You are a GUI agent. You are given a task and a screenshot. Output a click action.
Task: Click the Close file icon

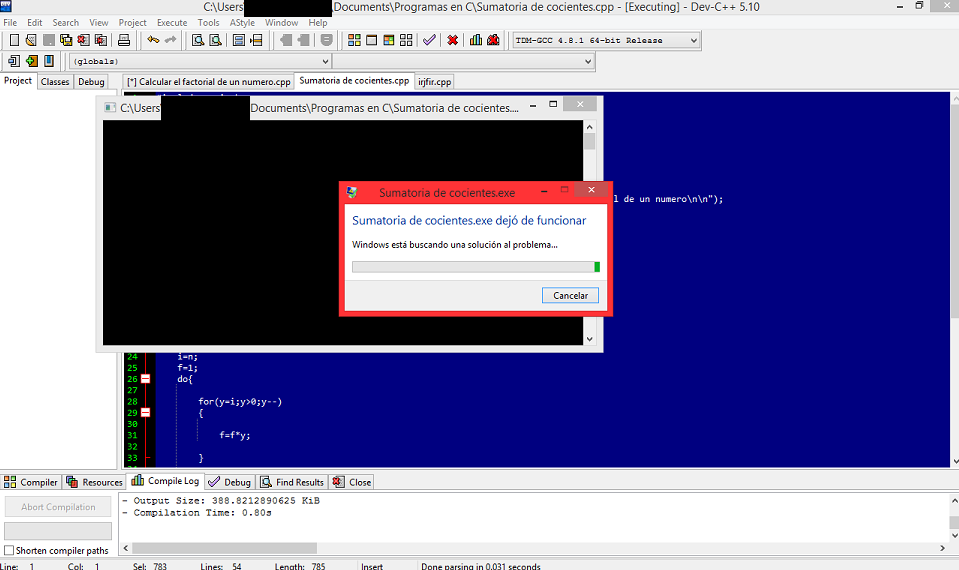click(83, 40)
